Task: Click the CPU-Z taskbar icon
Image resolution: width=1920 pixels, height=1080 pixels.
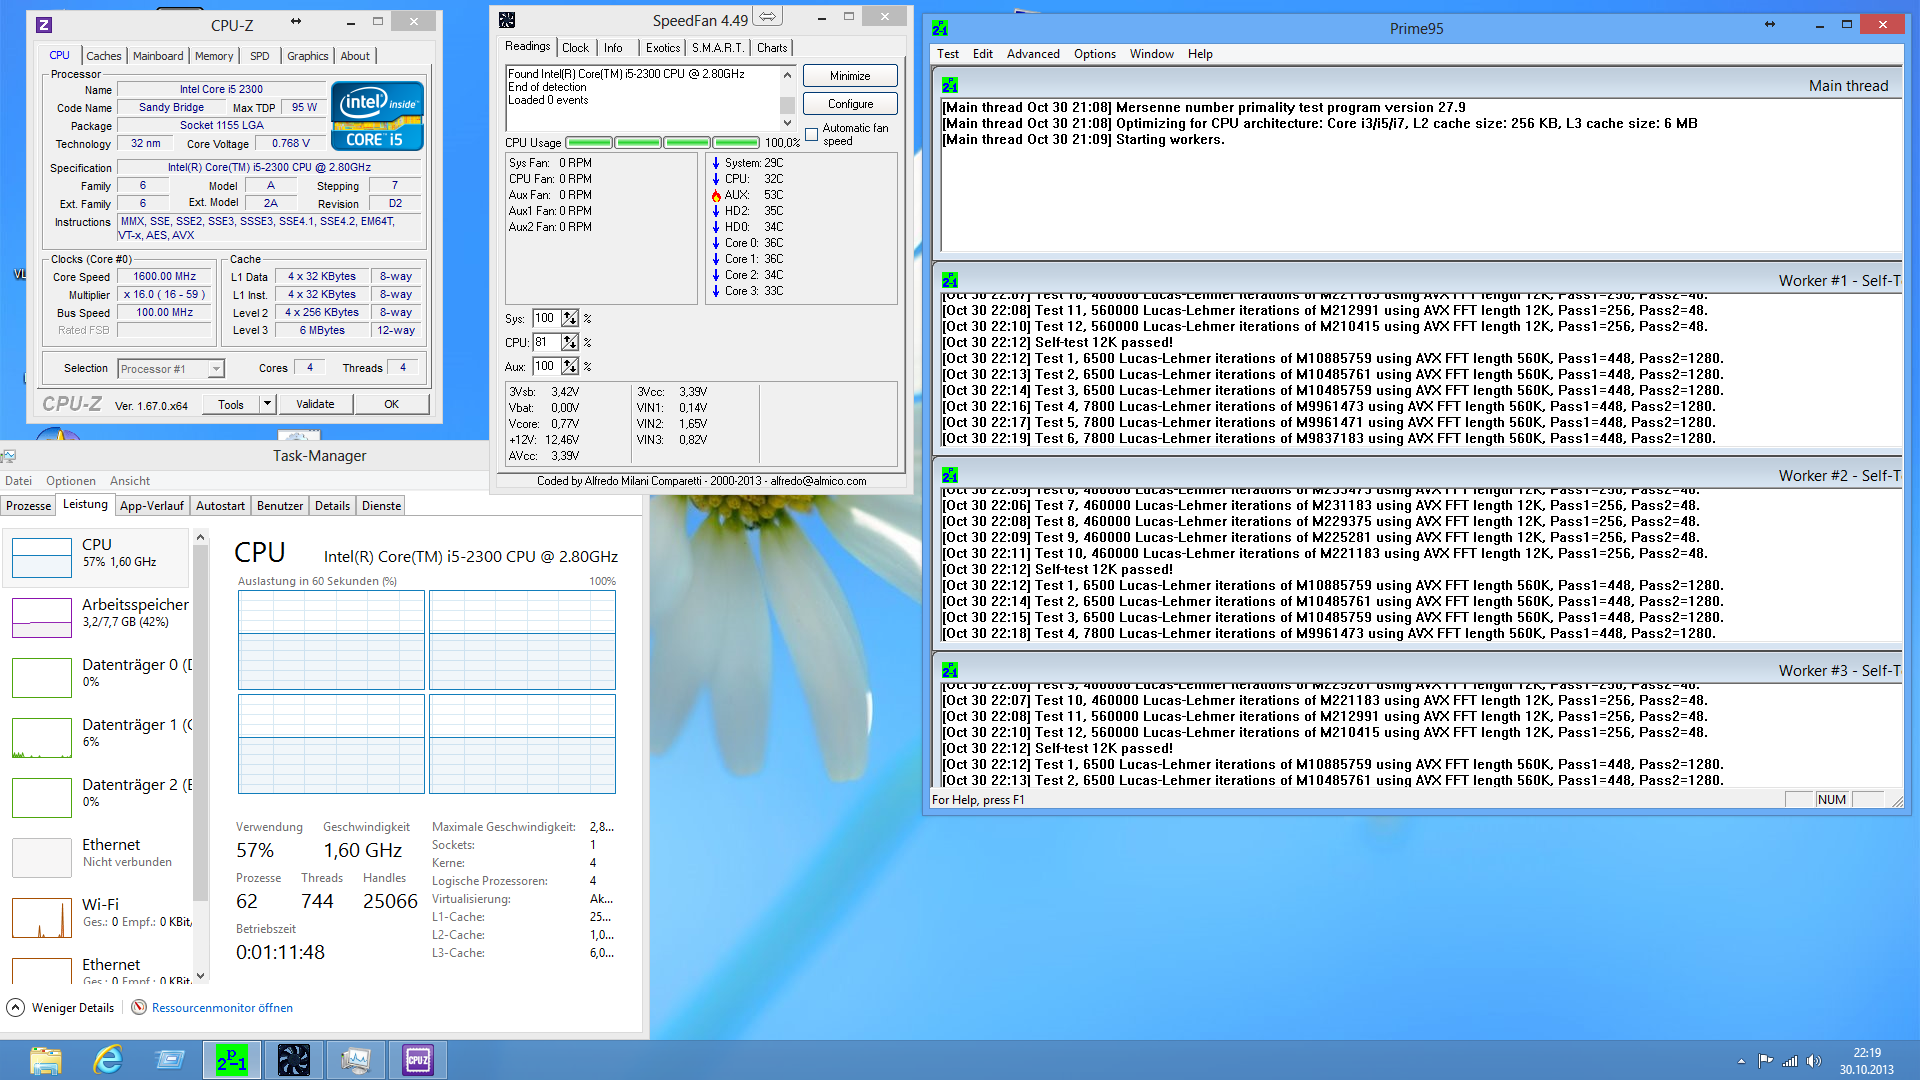Action: coord(417,1060)
